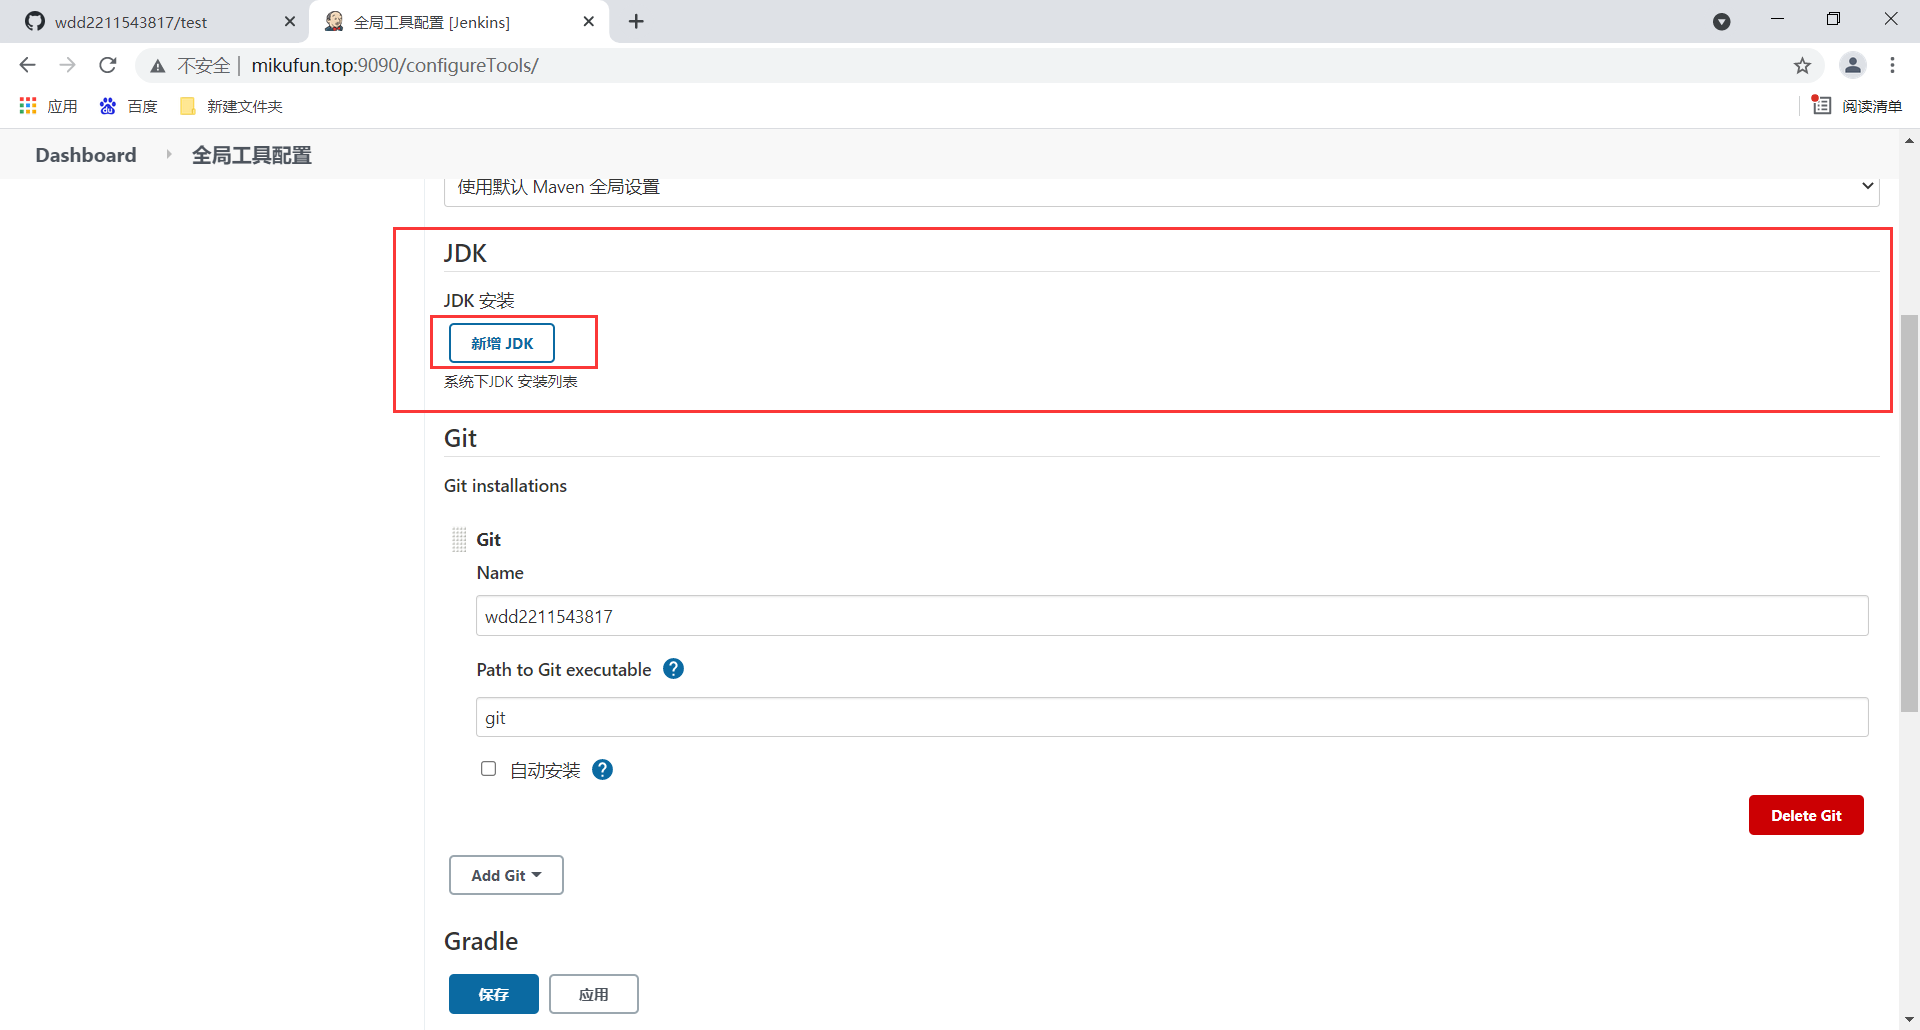Click the red Delete Git button
This screenshot has width=1920, height=1030.
[1806, 815]
